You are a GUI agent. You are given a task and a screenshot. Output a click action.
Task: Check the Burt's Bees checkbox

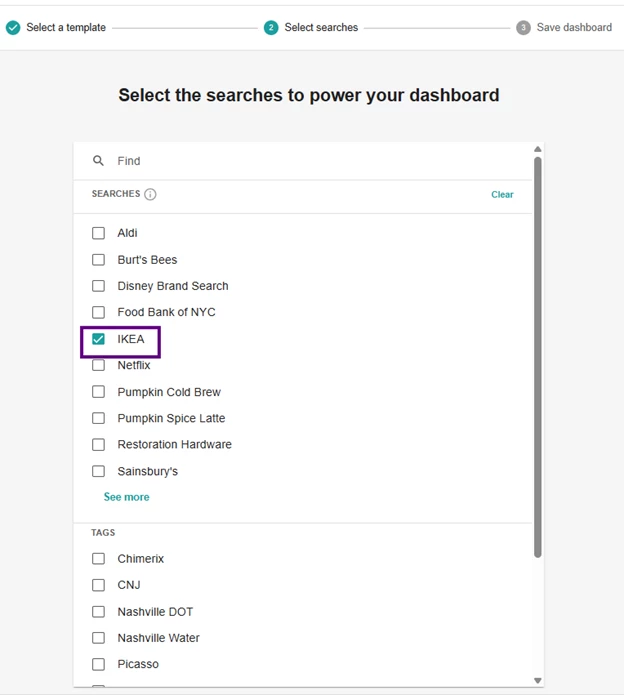coord(98,259)
